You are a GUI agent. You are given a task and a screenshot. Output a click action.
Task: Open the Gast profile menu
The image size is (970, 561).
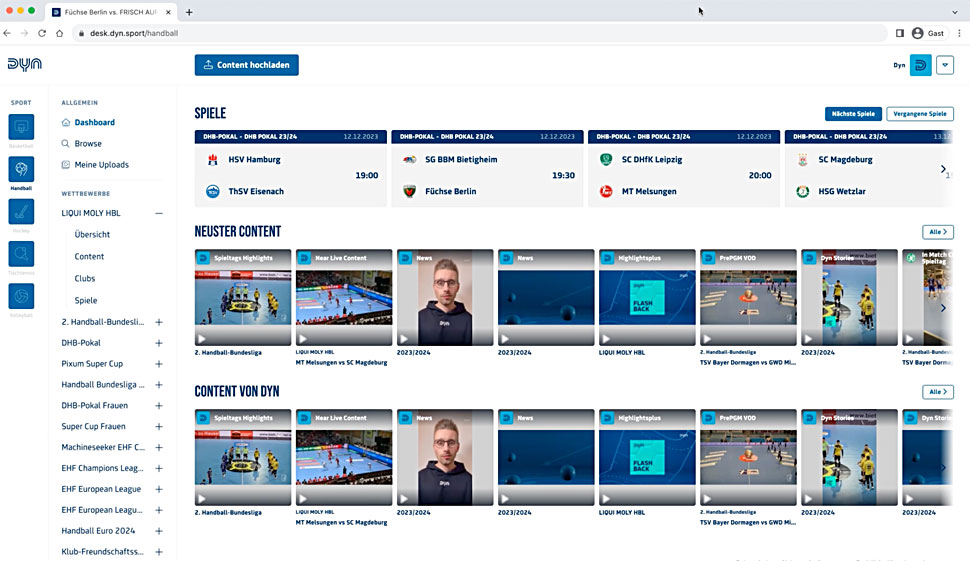(928, 33)
